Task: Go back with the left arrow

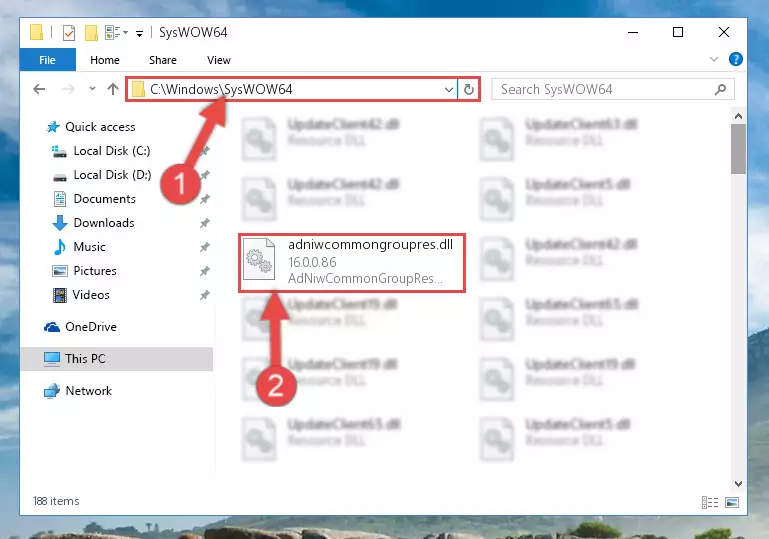Action: pyautogui.click(x=39, y=89)
